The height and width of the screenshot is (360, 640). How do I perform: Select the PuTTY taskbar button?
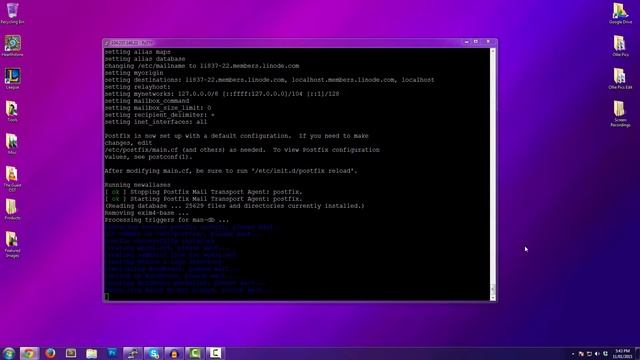133,353
